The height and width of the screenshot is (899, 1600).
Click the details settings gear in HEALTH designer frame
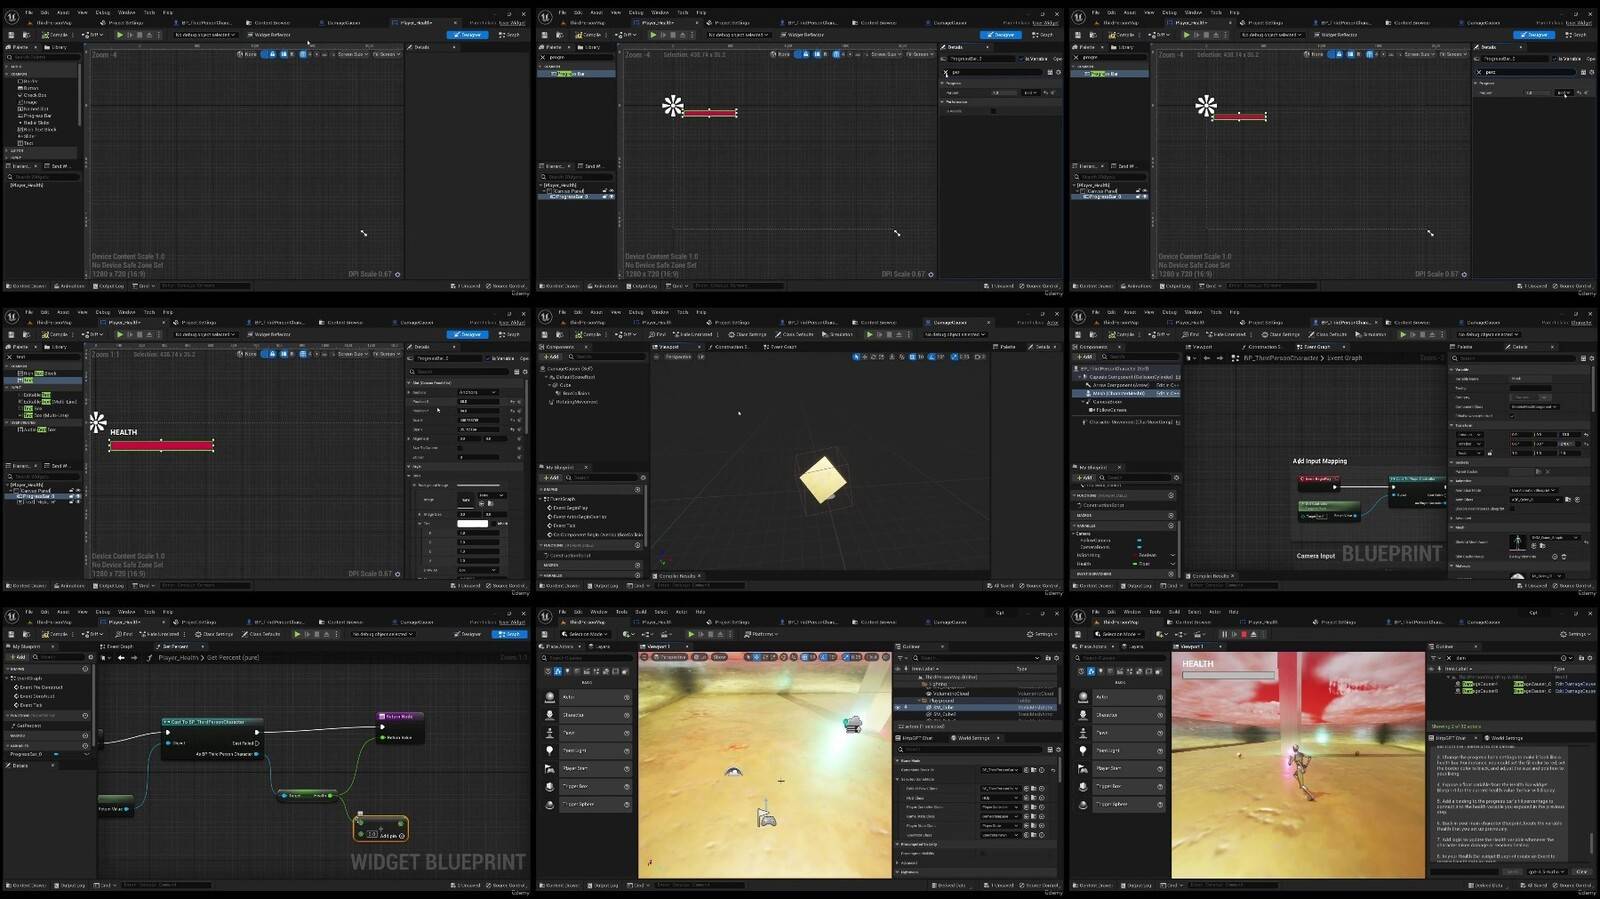pyautogui.click(x=524, y=371)
